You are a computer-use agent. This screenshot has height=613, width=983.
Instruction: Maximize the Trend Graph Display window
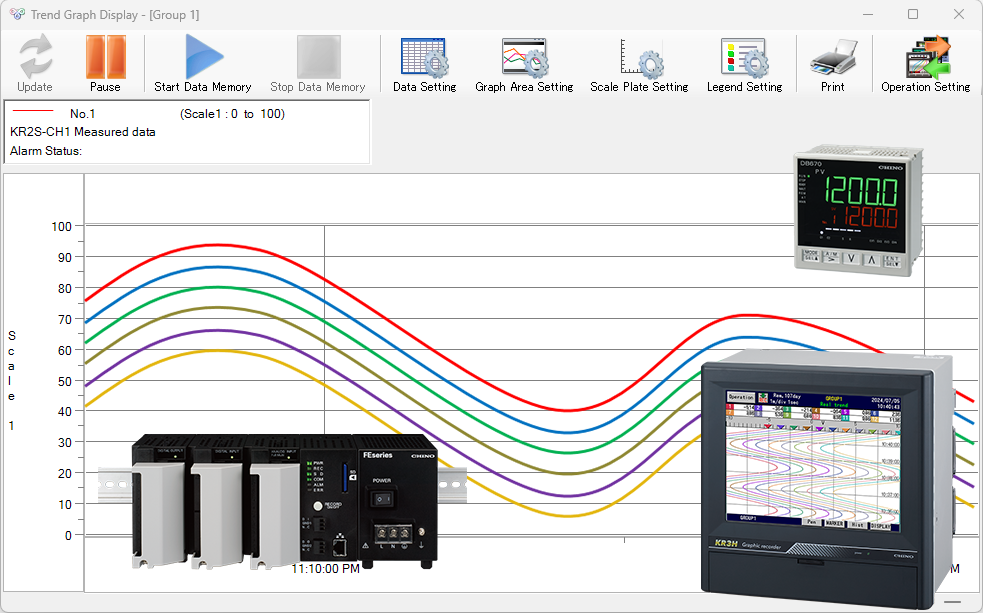tap(913, 14)
